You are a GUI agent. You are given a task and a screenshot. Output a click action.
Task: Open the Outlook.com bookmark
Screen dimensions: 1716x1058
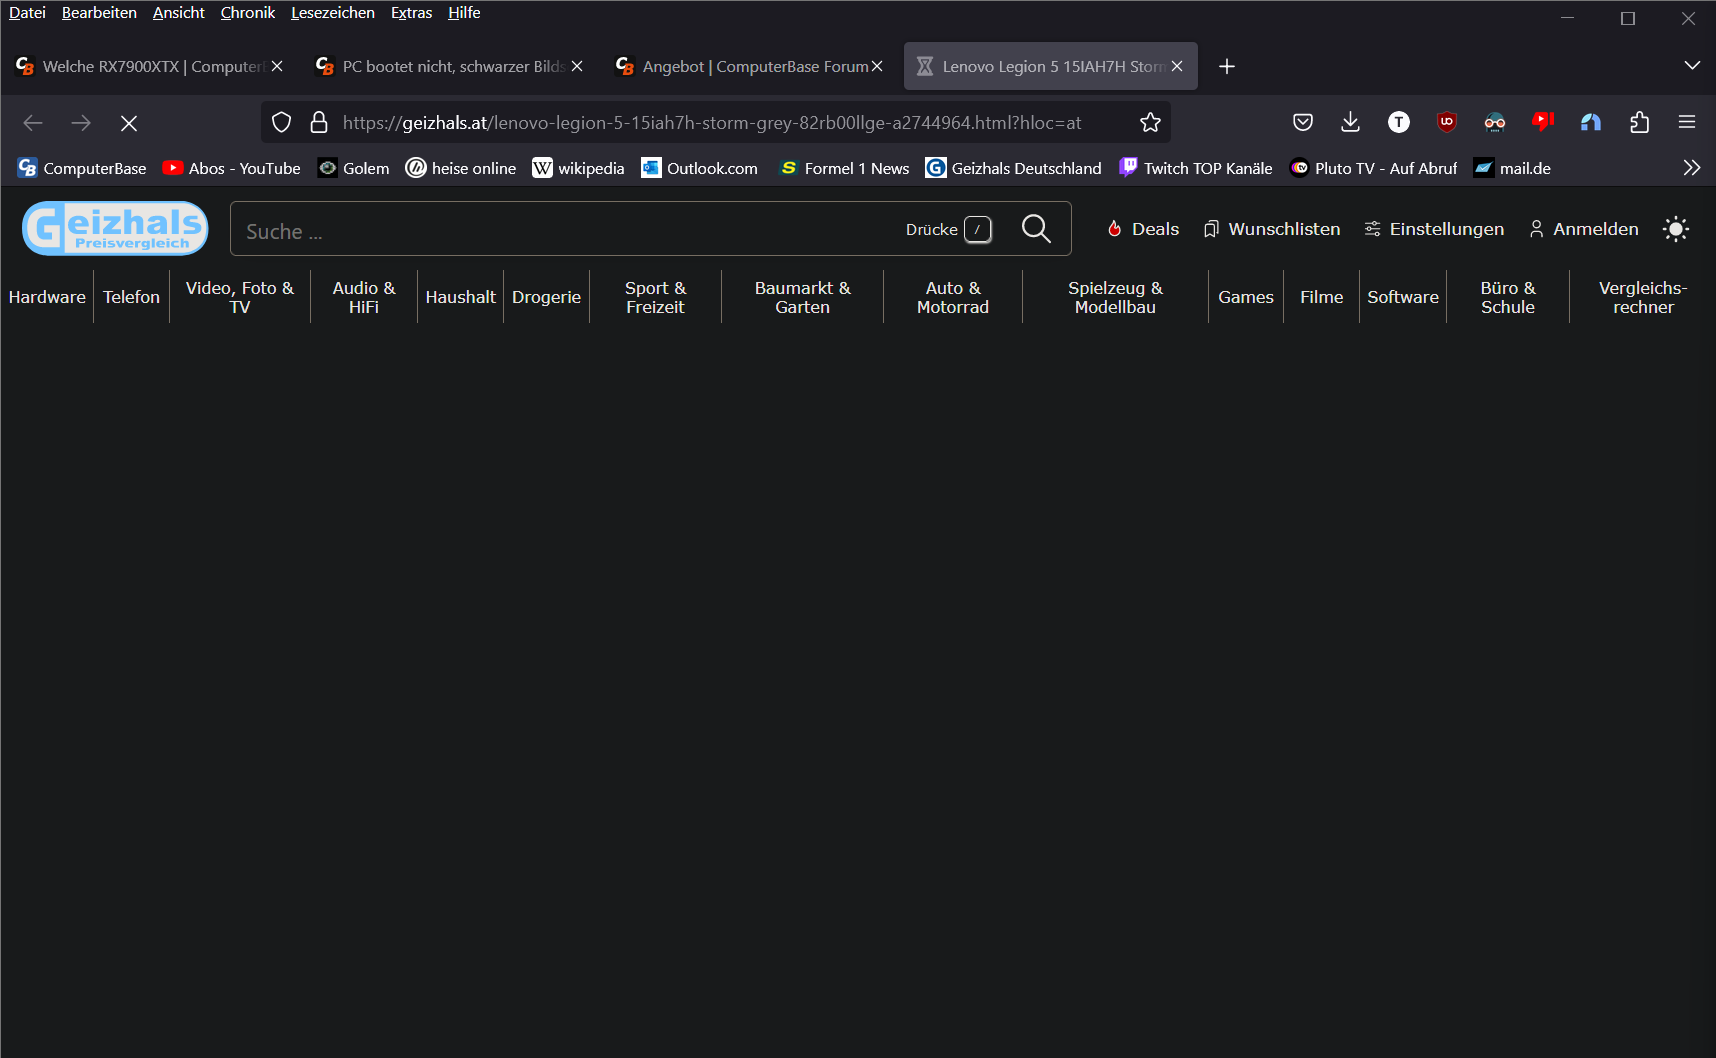(x=700, y=168)
